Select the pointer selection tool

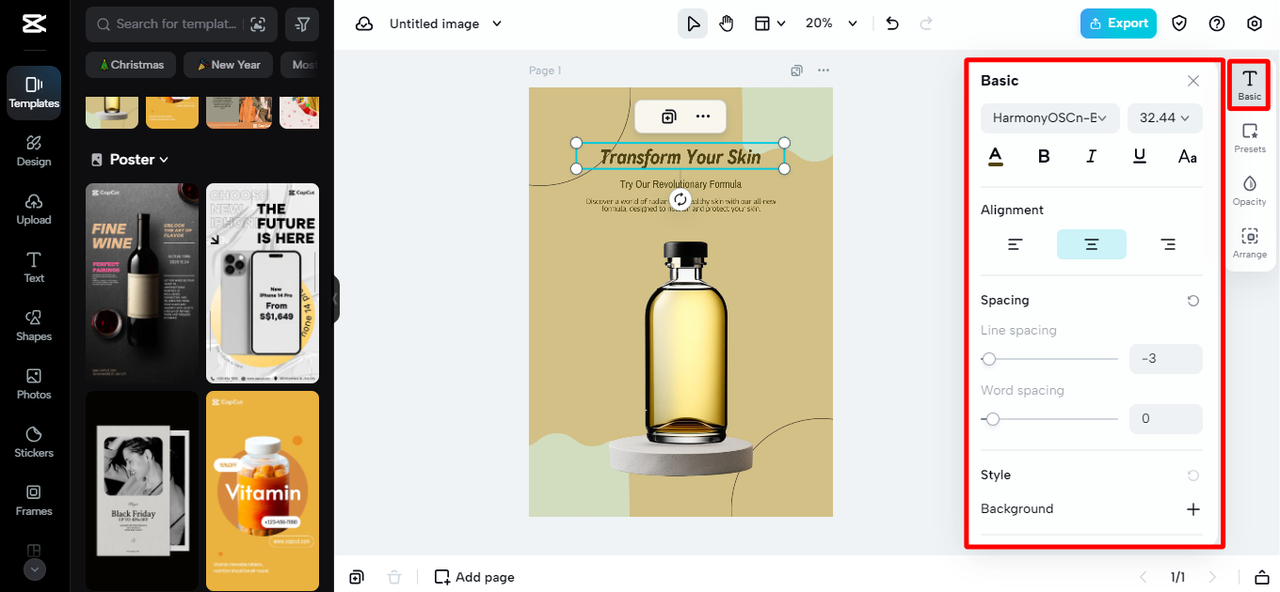tap(692, 24)
